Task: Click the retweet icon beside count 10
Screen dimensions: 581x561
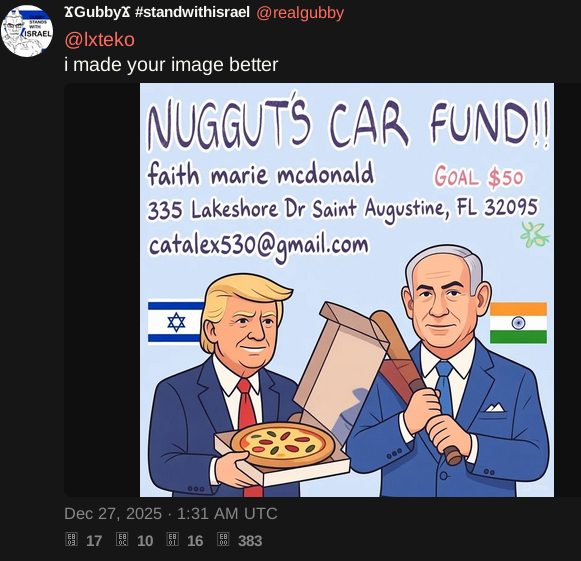Action: (122, 540)
